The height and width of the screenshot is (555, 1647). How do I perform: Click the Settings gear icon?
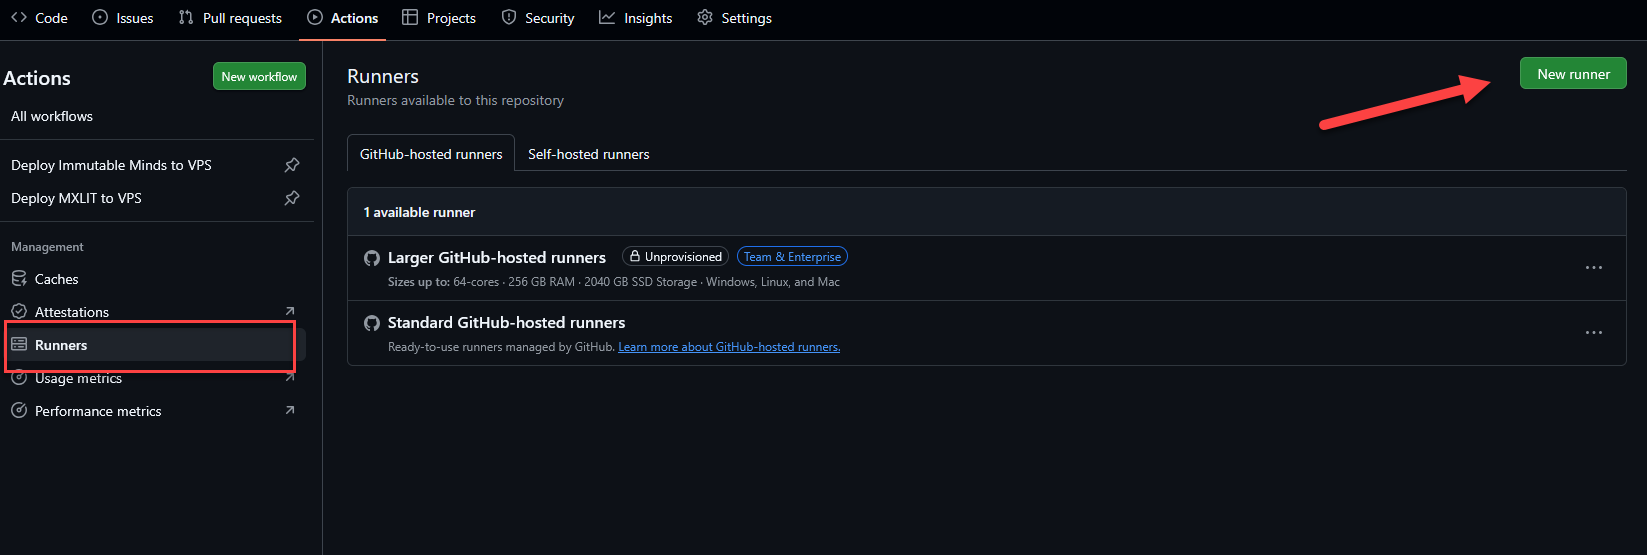tap(705, 18)
